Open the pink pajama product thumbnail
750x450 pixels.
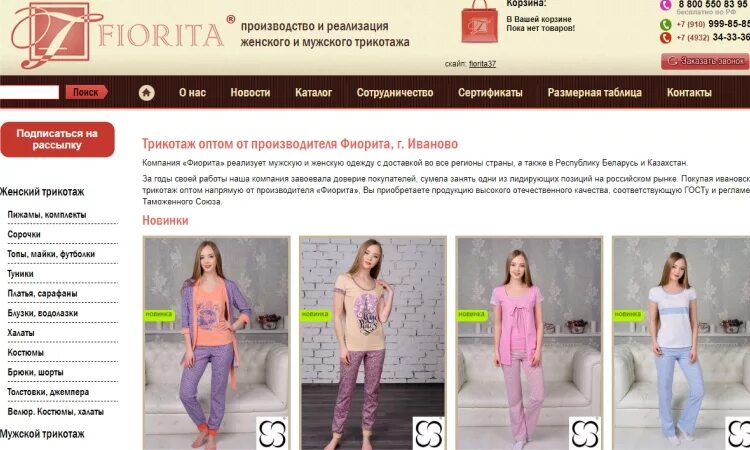coord(529,343)
